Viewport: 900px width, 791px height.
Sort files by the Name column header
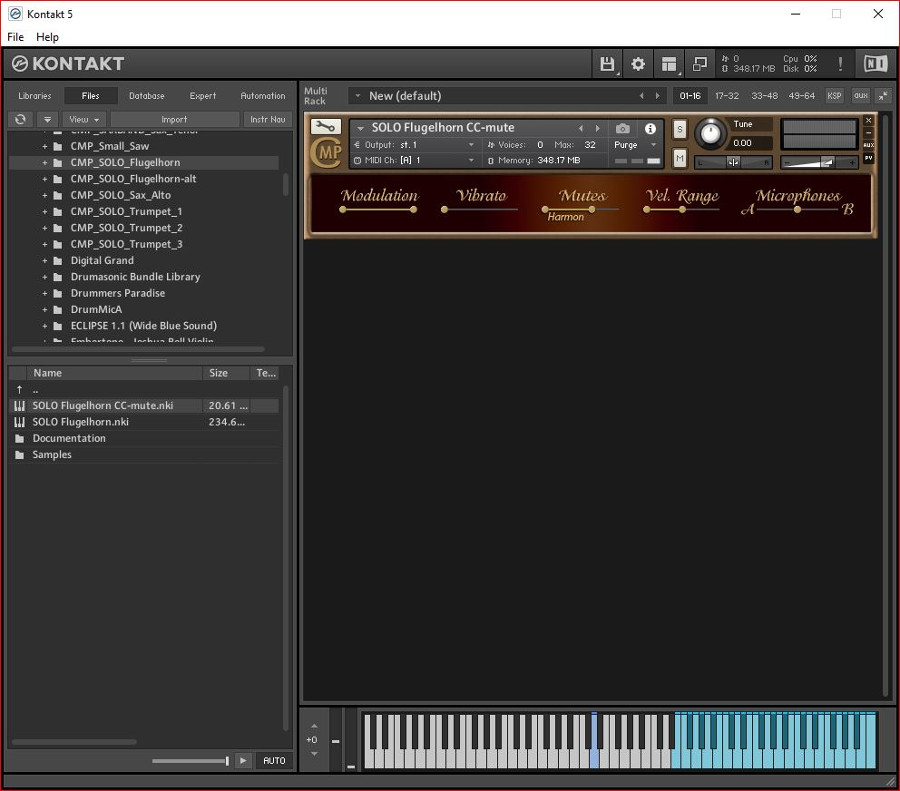pyautogui.click(x=115, y=373)
